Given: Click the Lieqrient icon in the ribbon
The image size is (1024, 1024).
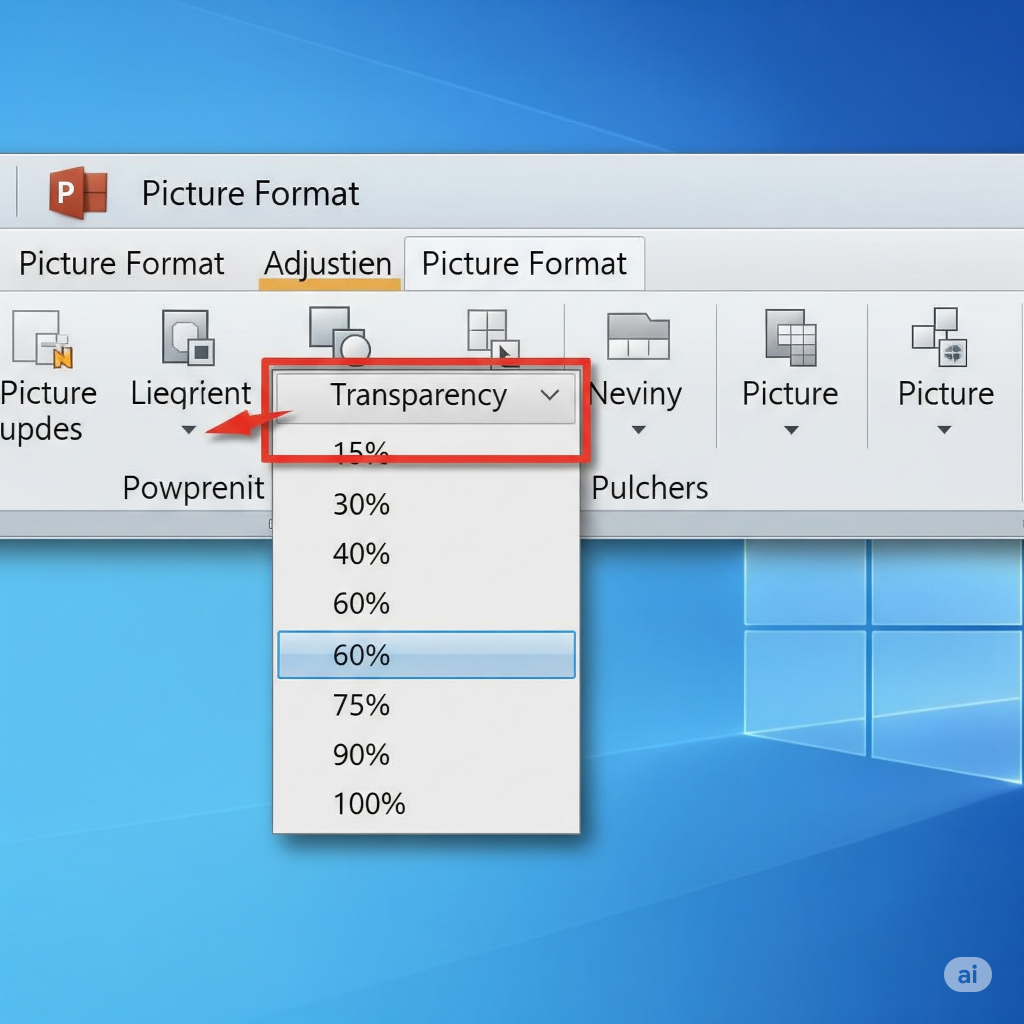Looking at the screenshot, I should pyautogui.click(x=187, y=337).
